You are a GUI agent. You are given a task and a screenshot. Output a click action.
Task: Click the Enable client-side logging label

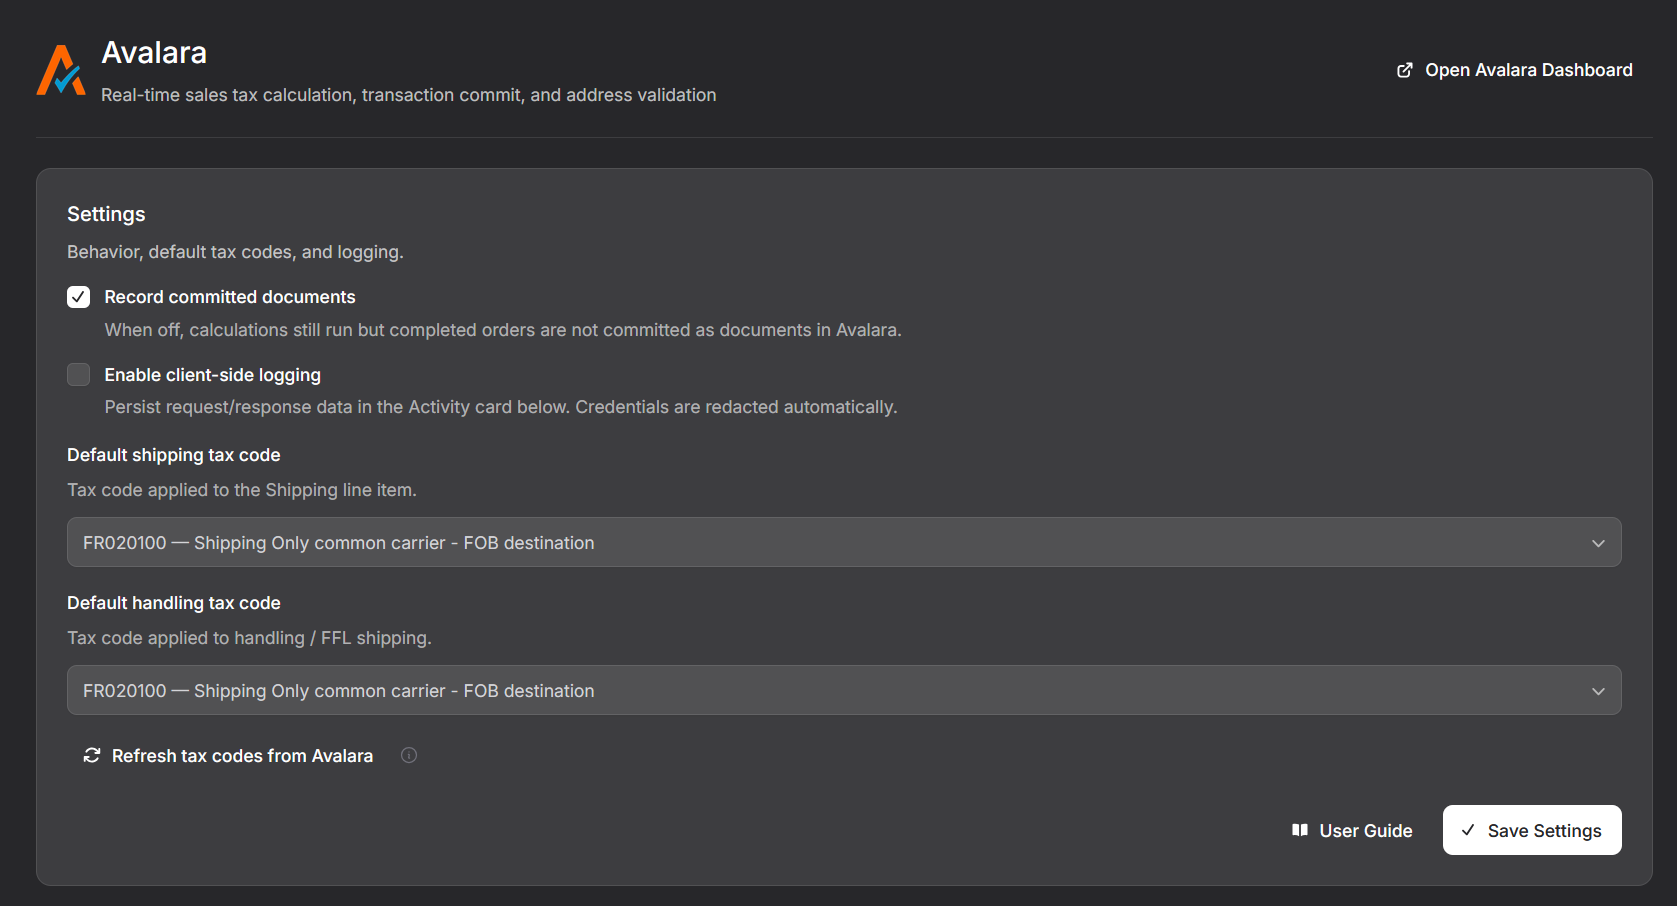tap(213, 375)
